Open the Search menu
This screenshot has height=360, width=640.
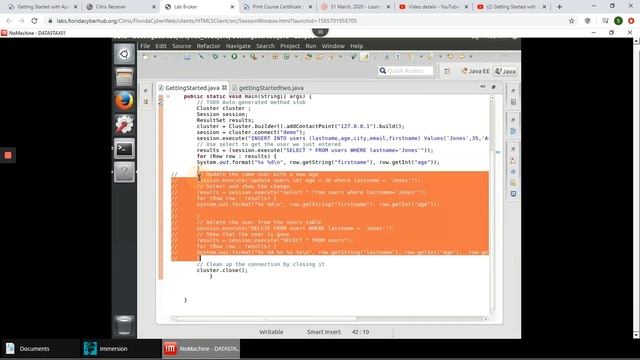(265, 46)
